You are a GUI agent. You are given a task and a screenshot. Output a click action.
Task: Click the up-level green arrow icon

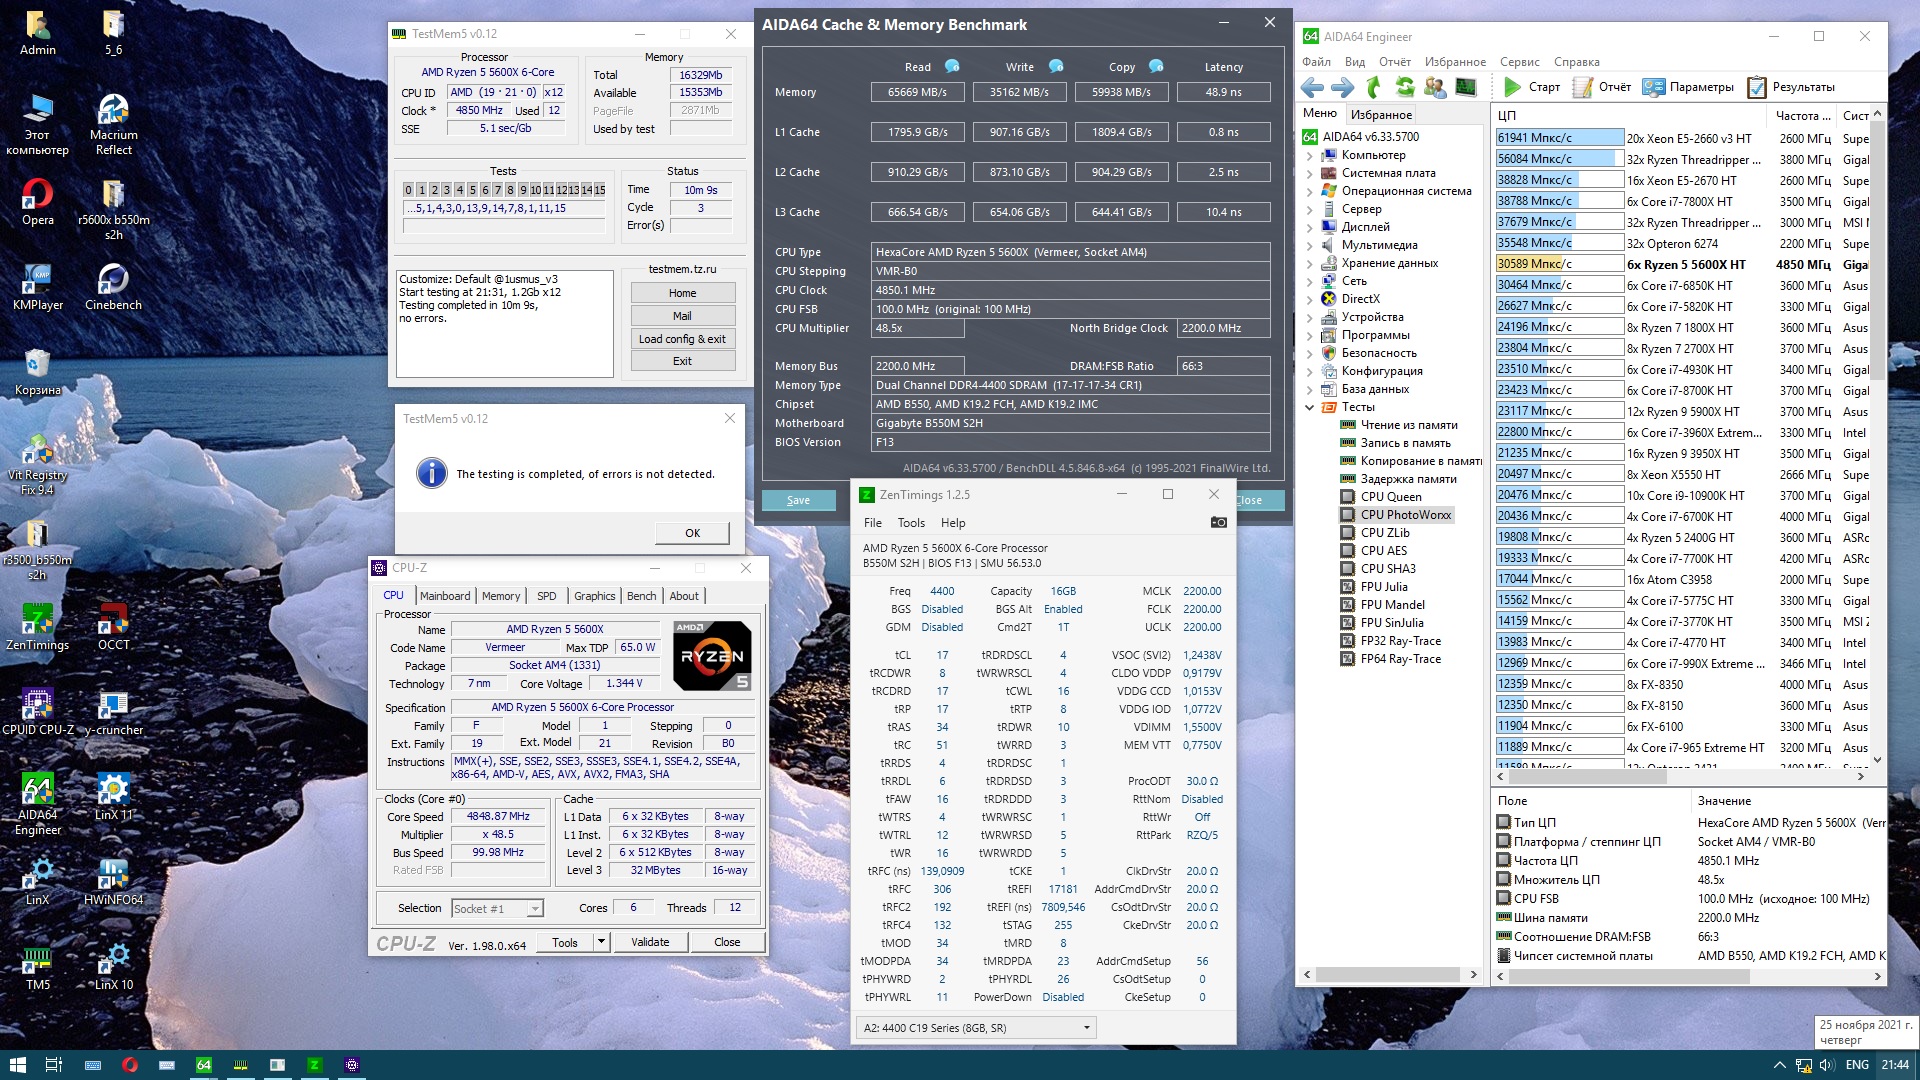(x=1374, y=87)
